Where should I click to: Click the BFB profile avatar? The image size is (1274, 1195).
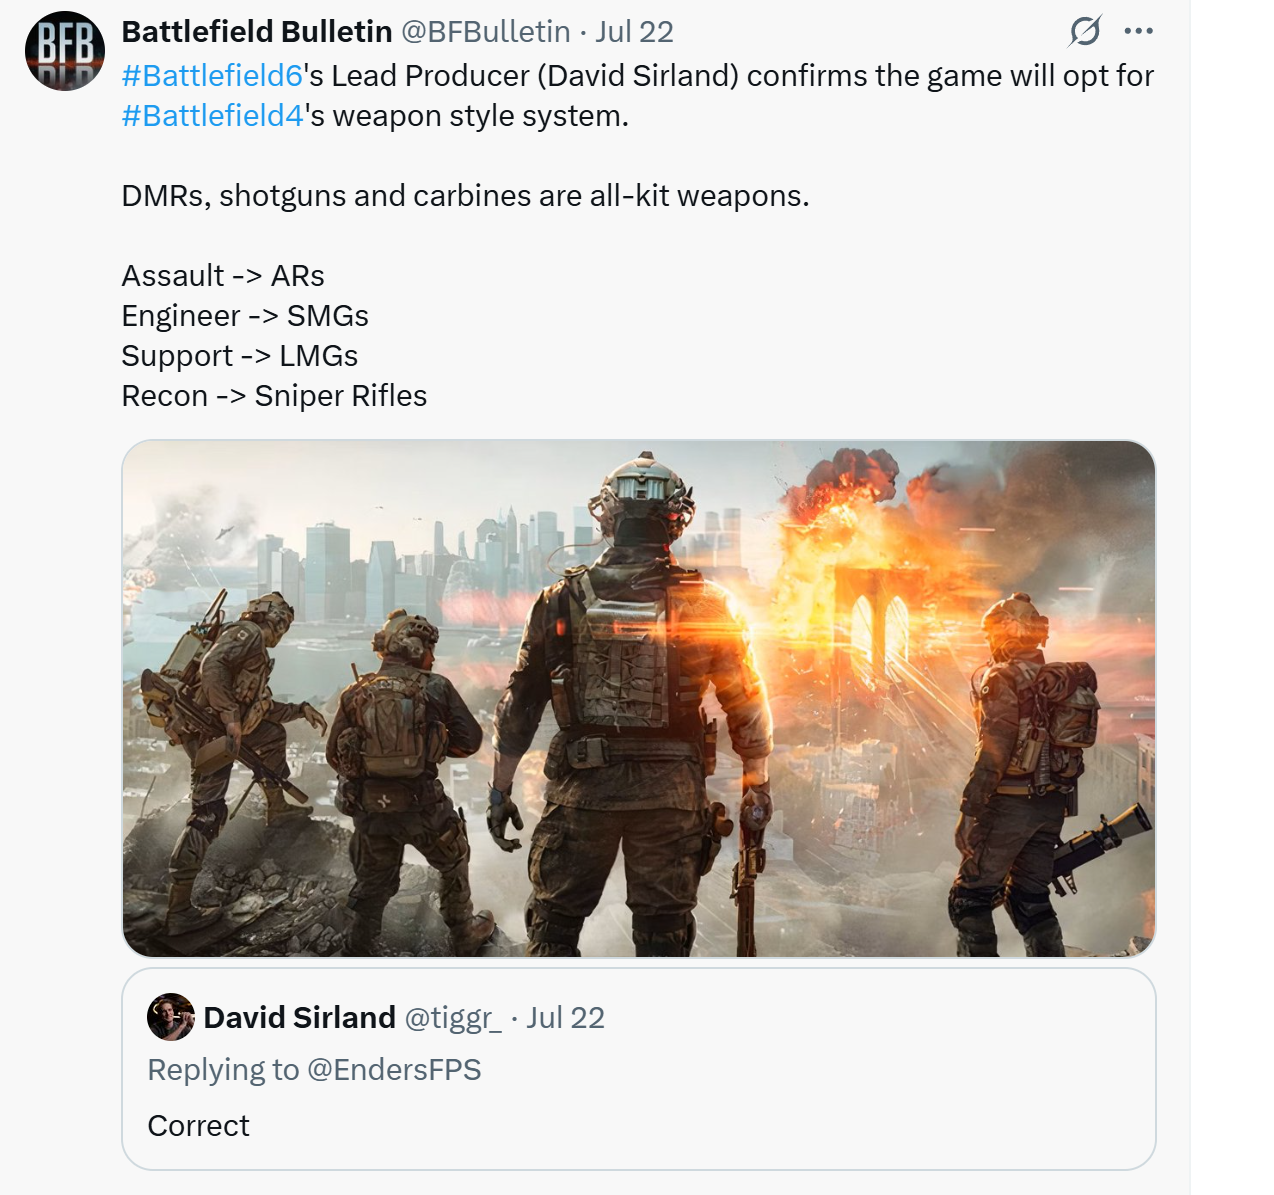click(x=64, y=51)
